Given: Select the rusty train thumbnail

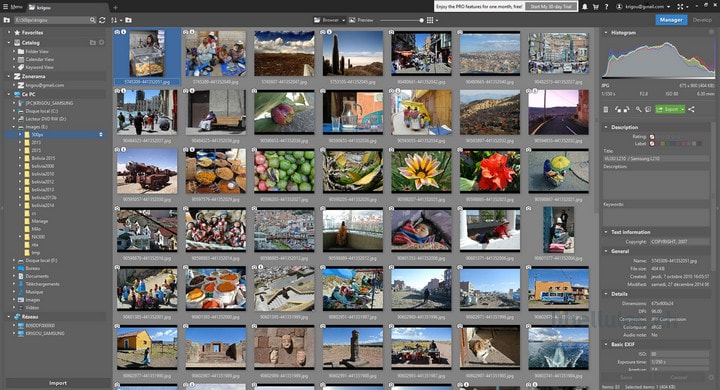Looking at the screenshot, I should [x=147, y=170].
